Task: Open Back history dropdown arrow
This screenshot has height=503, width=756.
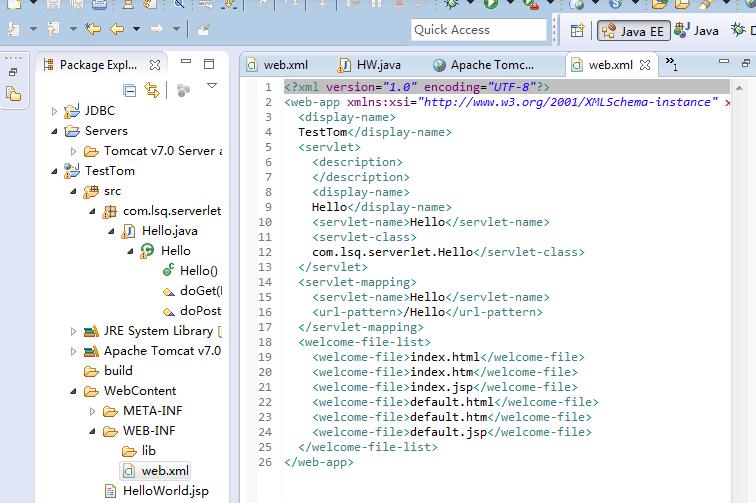Action: click(x=136, y=29)
